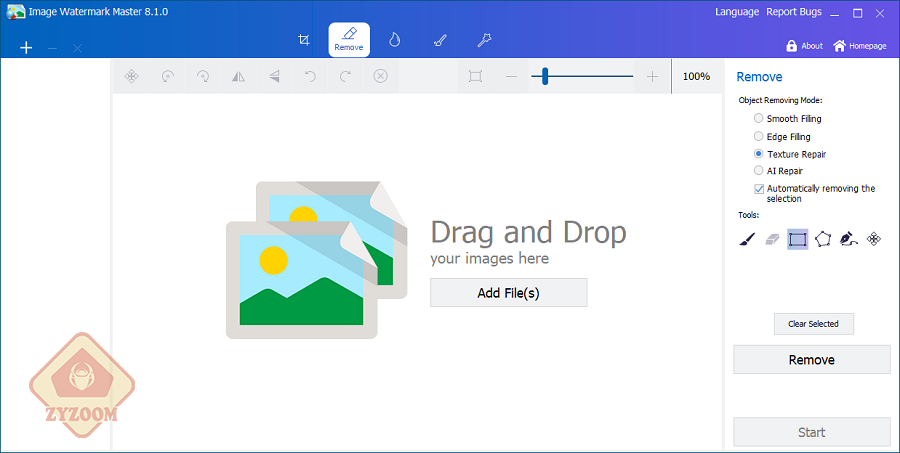The image size is (900, 453).
Task: Click the Remove button in the panel
Action: click(812, 360)
